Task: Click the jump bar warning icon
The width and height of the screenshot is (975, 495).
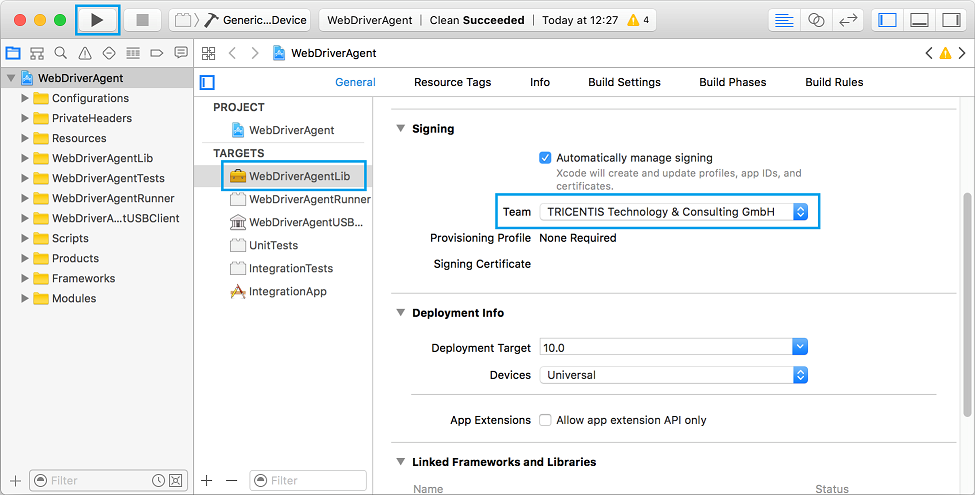Action: click(945, 53)
